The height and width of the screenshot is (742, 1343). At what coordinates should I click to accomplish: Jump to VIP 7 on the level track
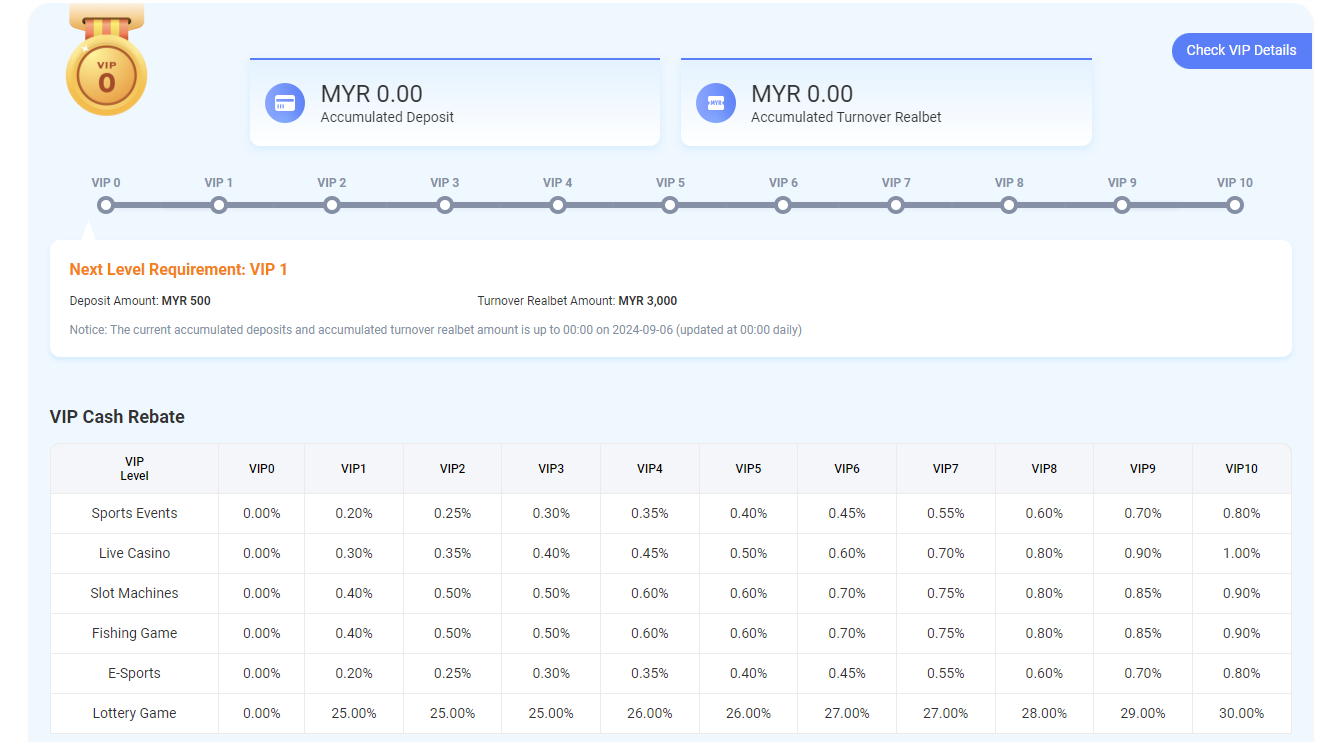896,205
